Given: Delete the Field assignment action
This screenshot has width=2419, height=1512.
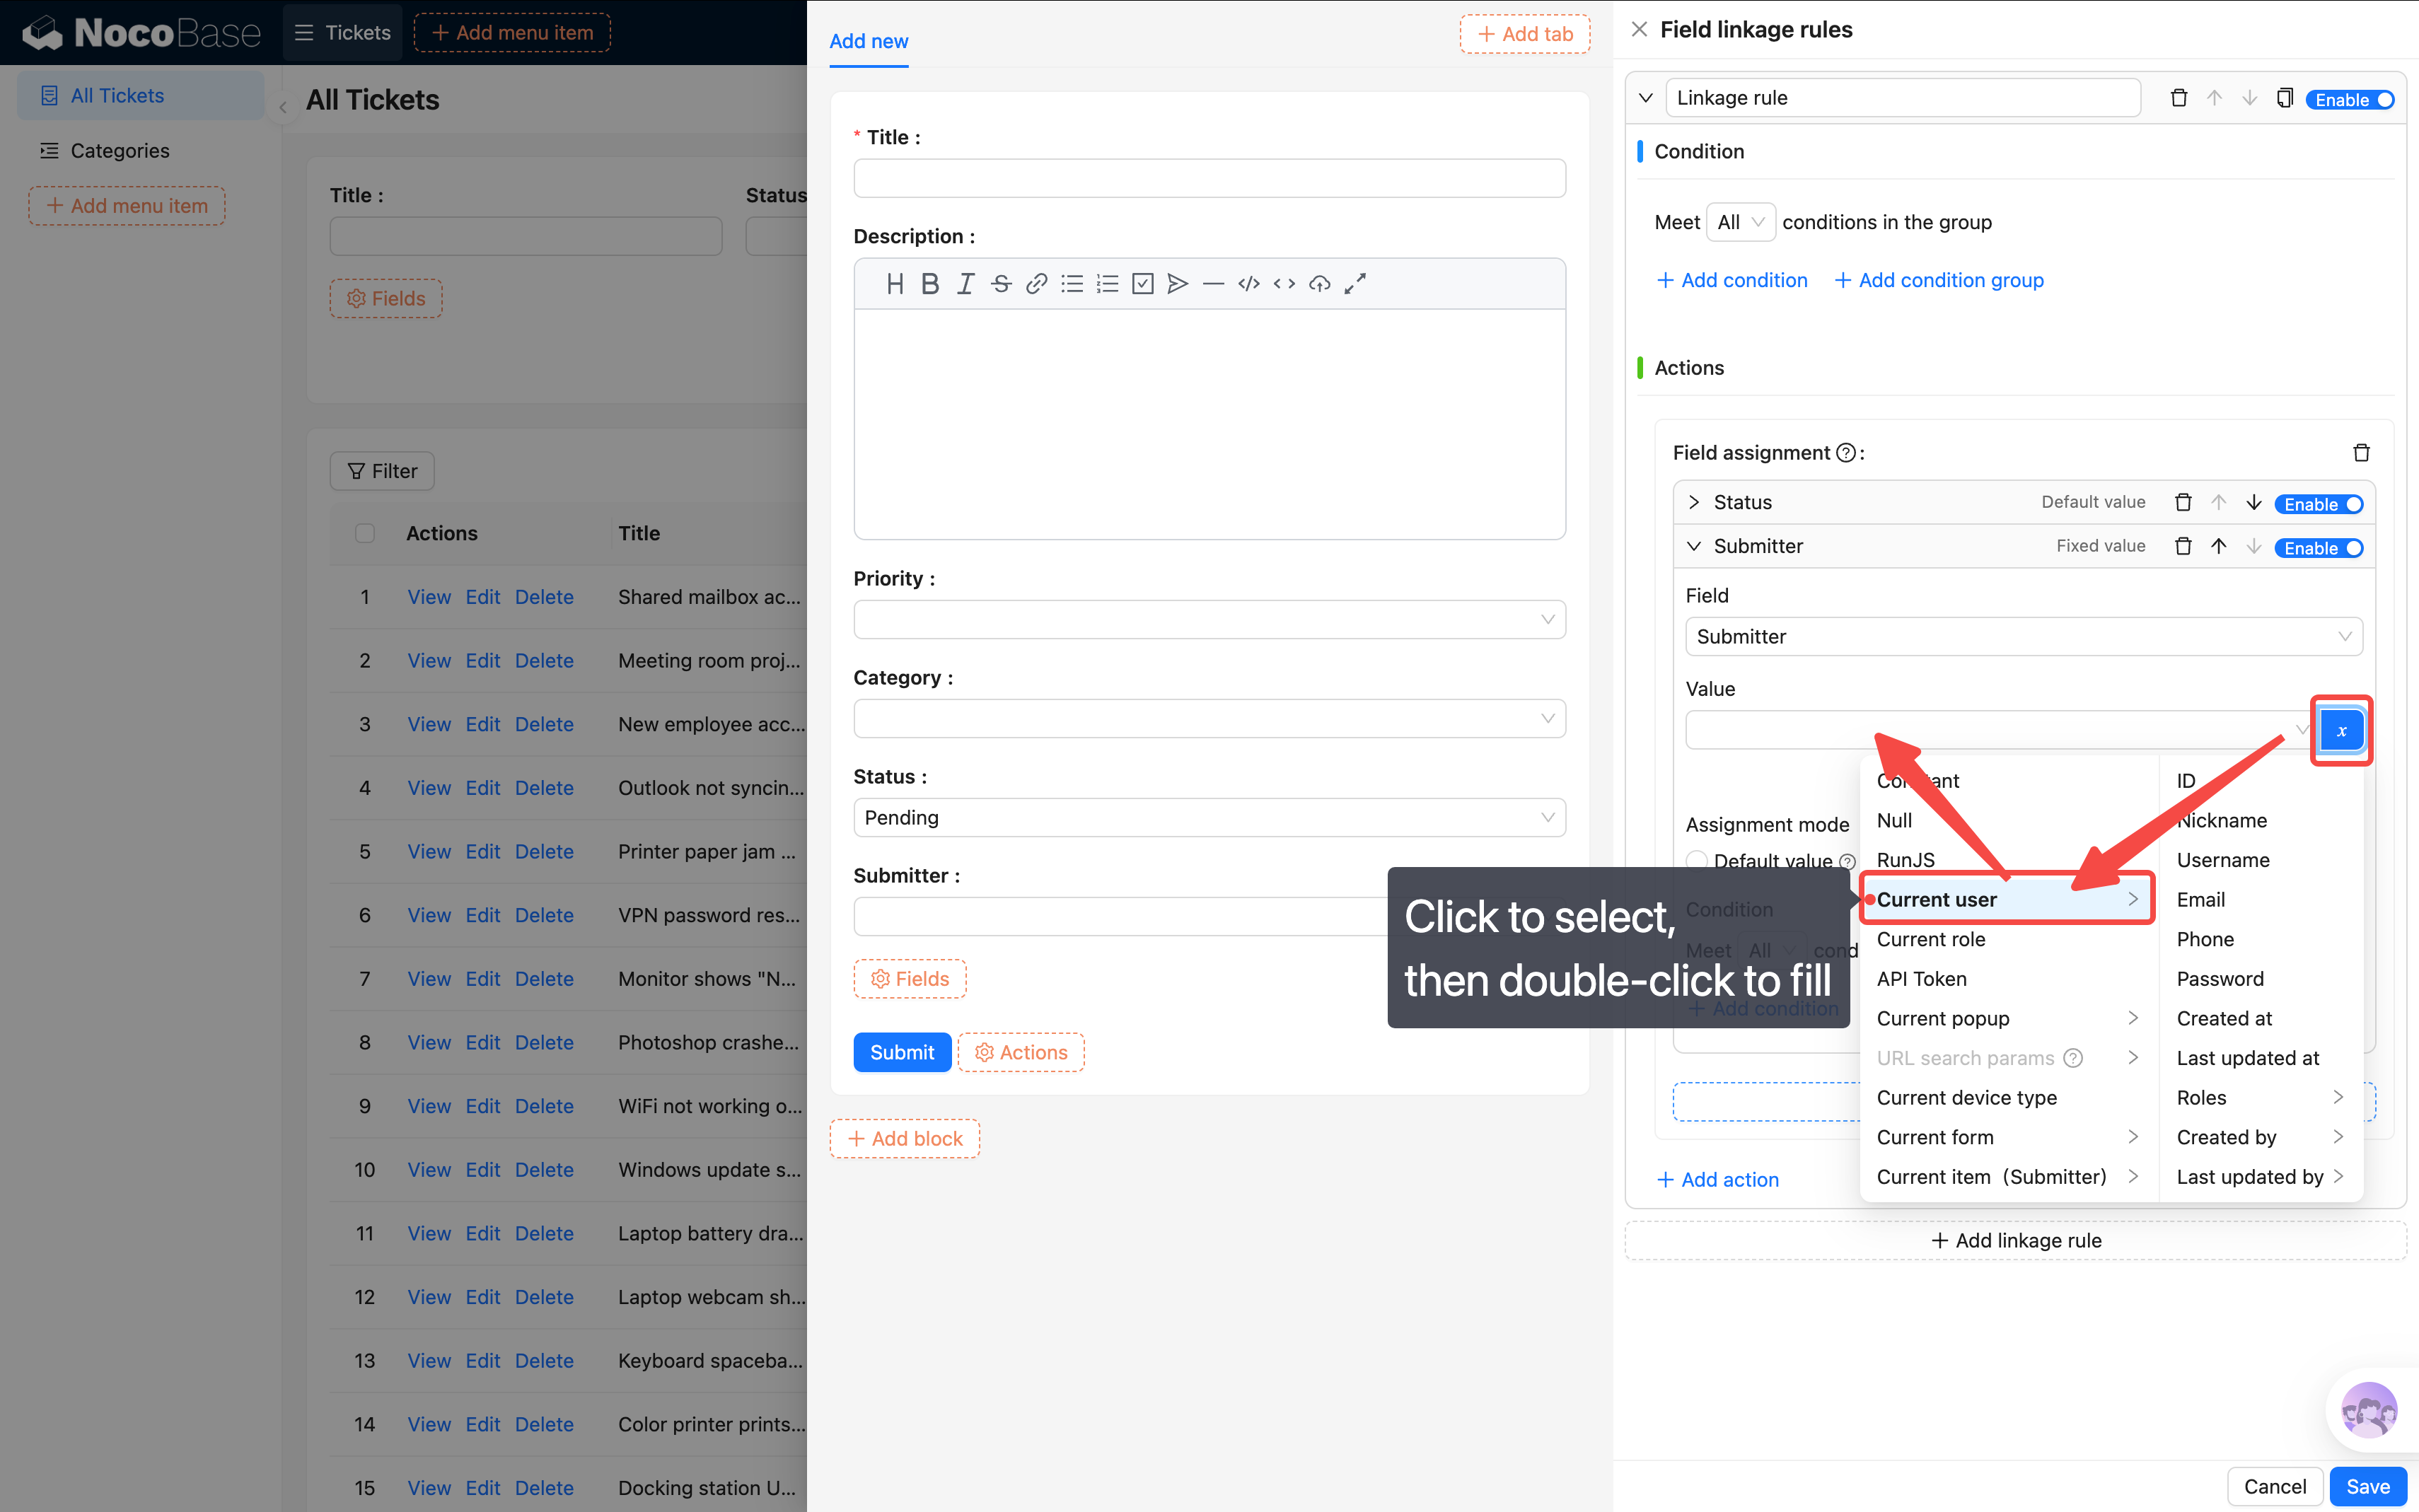Looking at the screenshot, I should pos(2361,453).
